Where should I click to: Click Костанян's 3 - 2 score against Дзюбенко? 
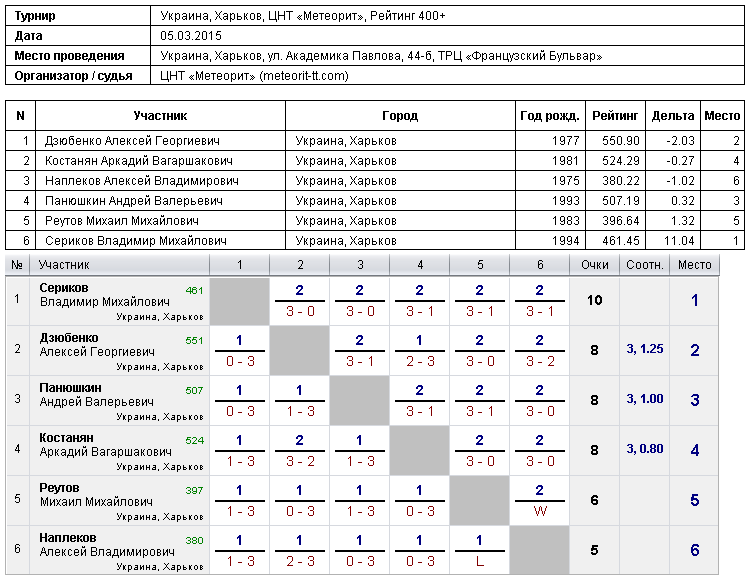300,461
